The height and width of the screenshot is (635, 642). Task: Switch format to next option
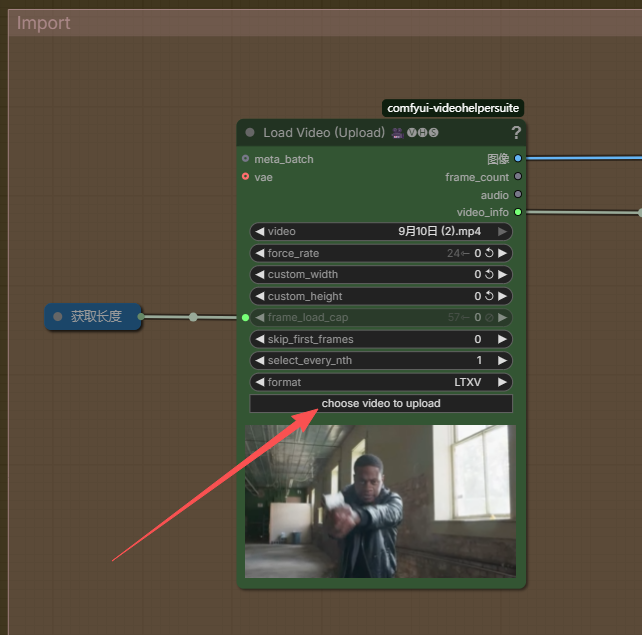(502, 382)
